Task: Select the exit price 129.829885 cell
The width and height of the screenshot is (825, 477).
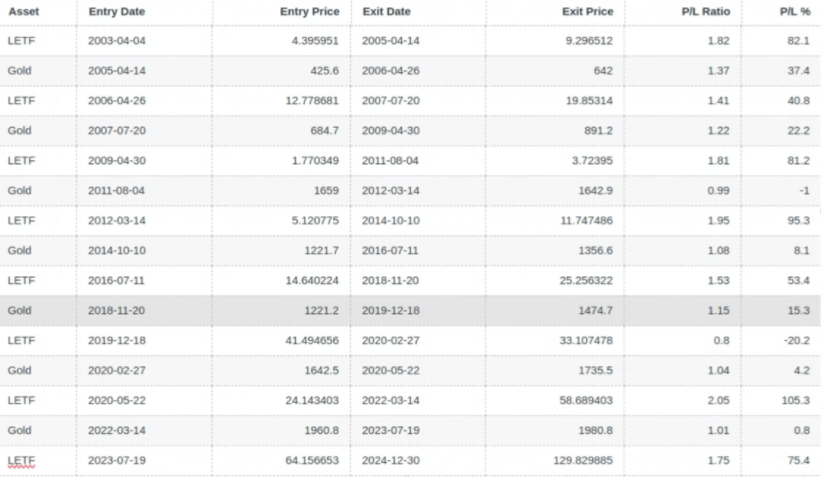Action: [x=581, y=461]
